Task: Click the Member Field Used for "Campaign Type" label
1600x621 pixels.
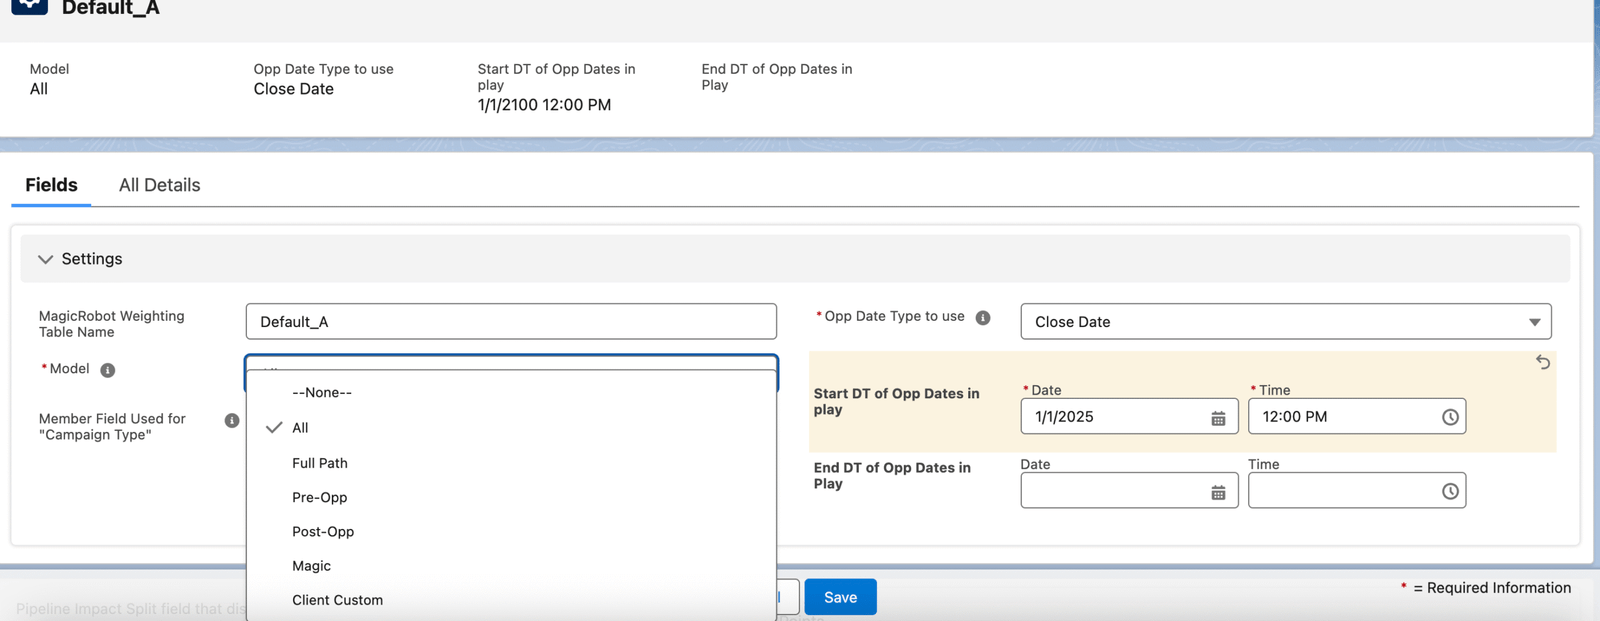Action: click(x=112, y=427)
